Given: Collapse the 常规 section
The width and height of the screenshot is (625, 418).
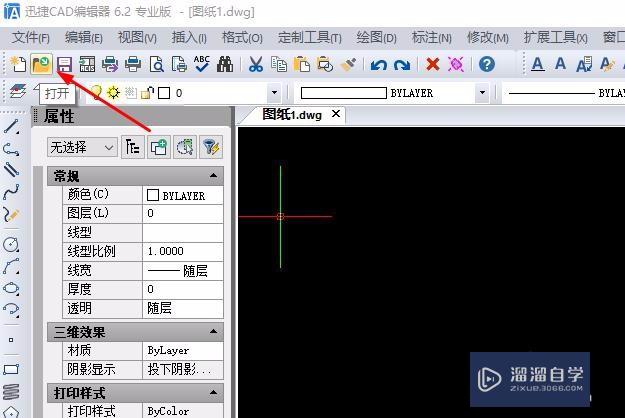Looking at the screenshot, I should 213,175.
